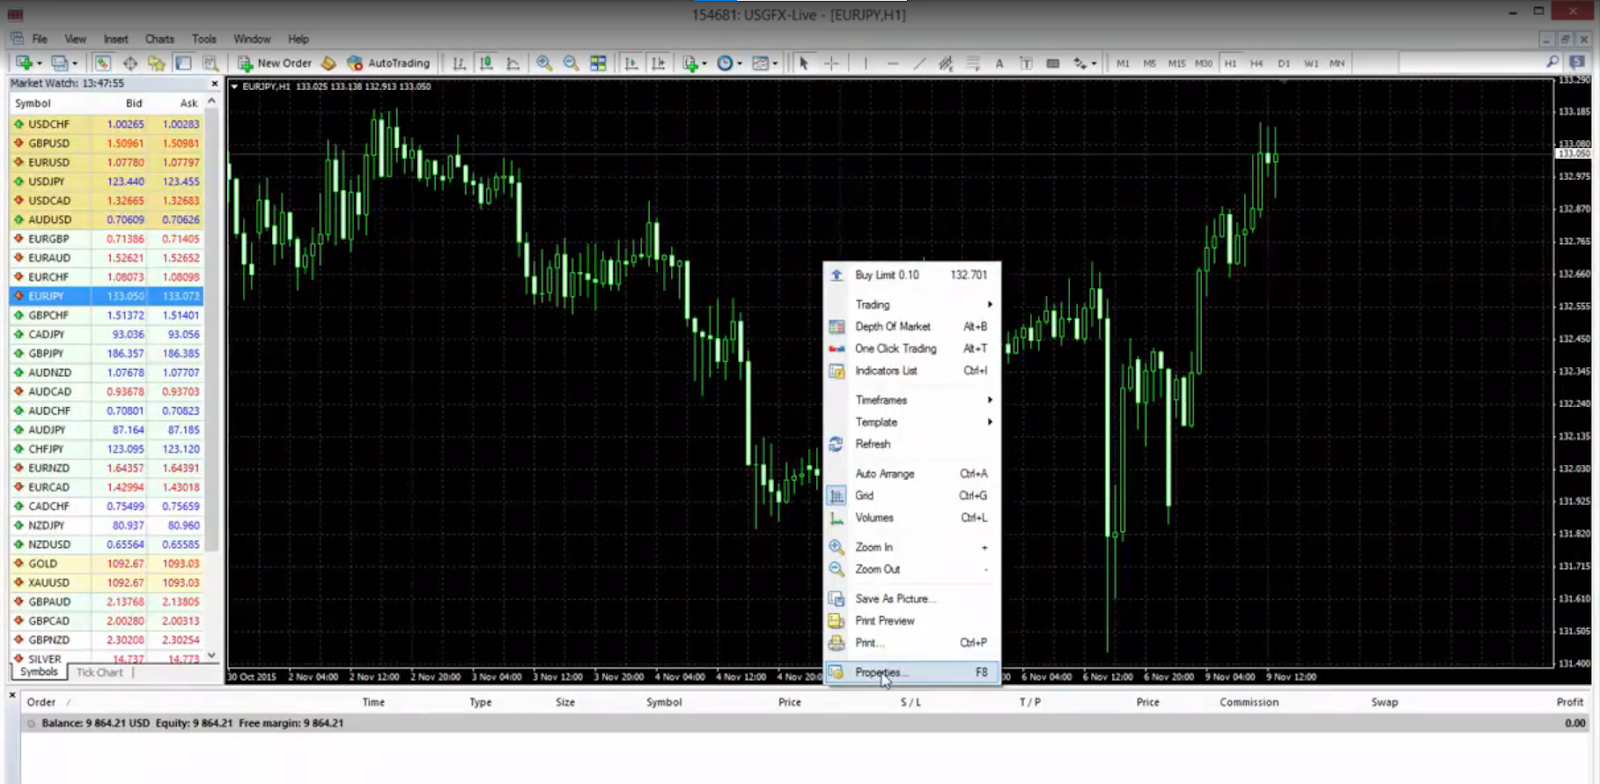Choose Buy Limit 0.10 context entry
1600x784 pixels.
pos(911,275)
